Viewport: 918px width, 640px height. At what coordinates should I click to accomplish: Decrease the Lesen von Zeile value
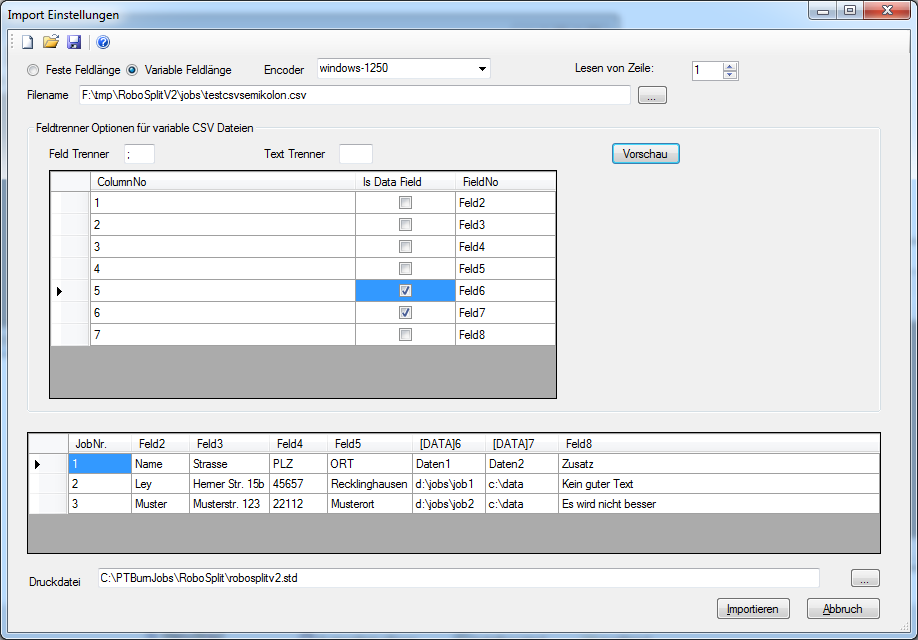729,75
